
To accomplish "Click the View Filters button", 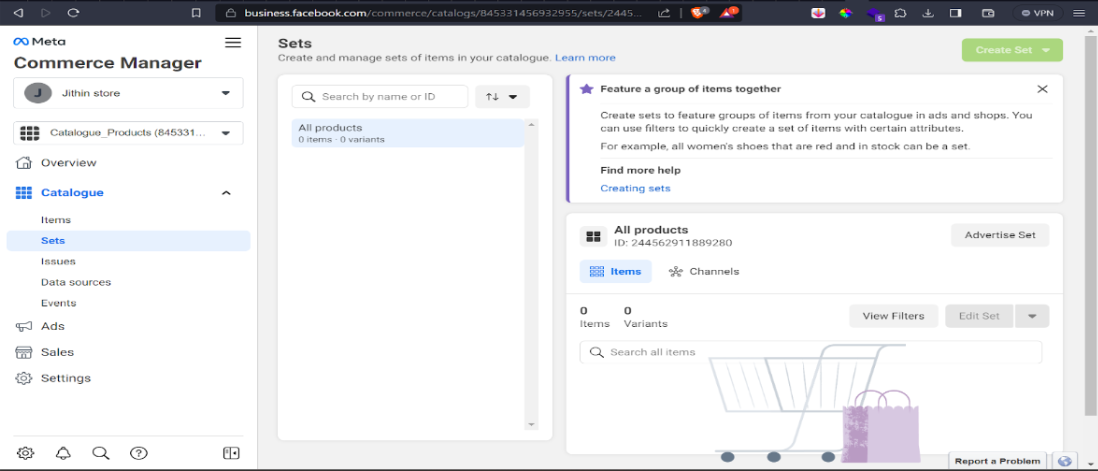I will [894, 316].
